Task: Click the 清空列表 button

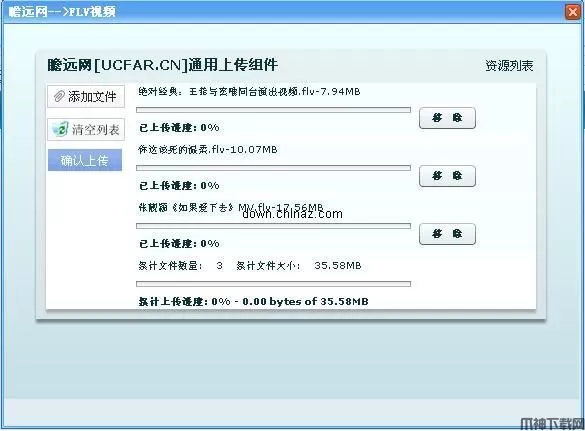Action: [x=86, y=129]
